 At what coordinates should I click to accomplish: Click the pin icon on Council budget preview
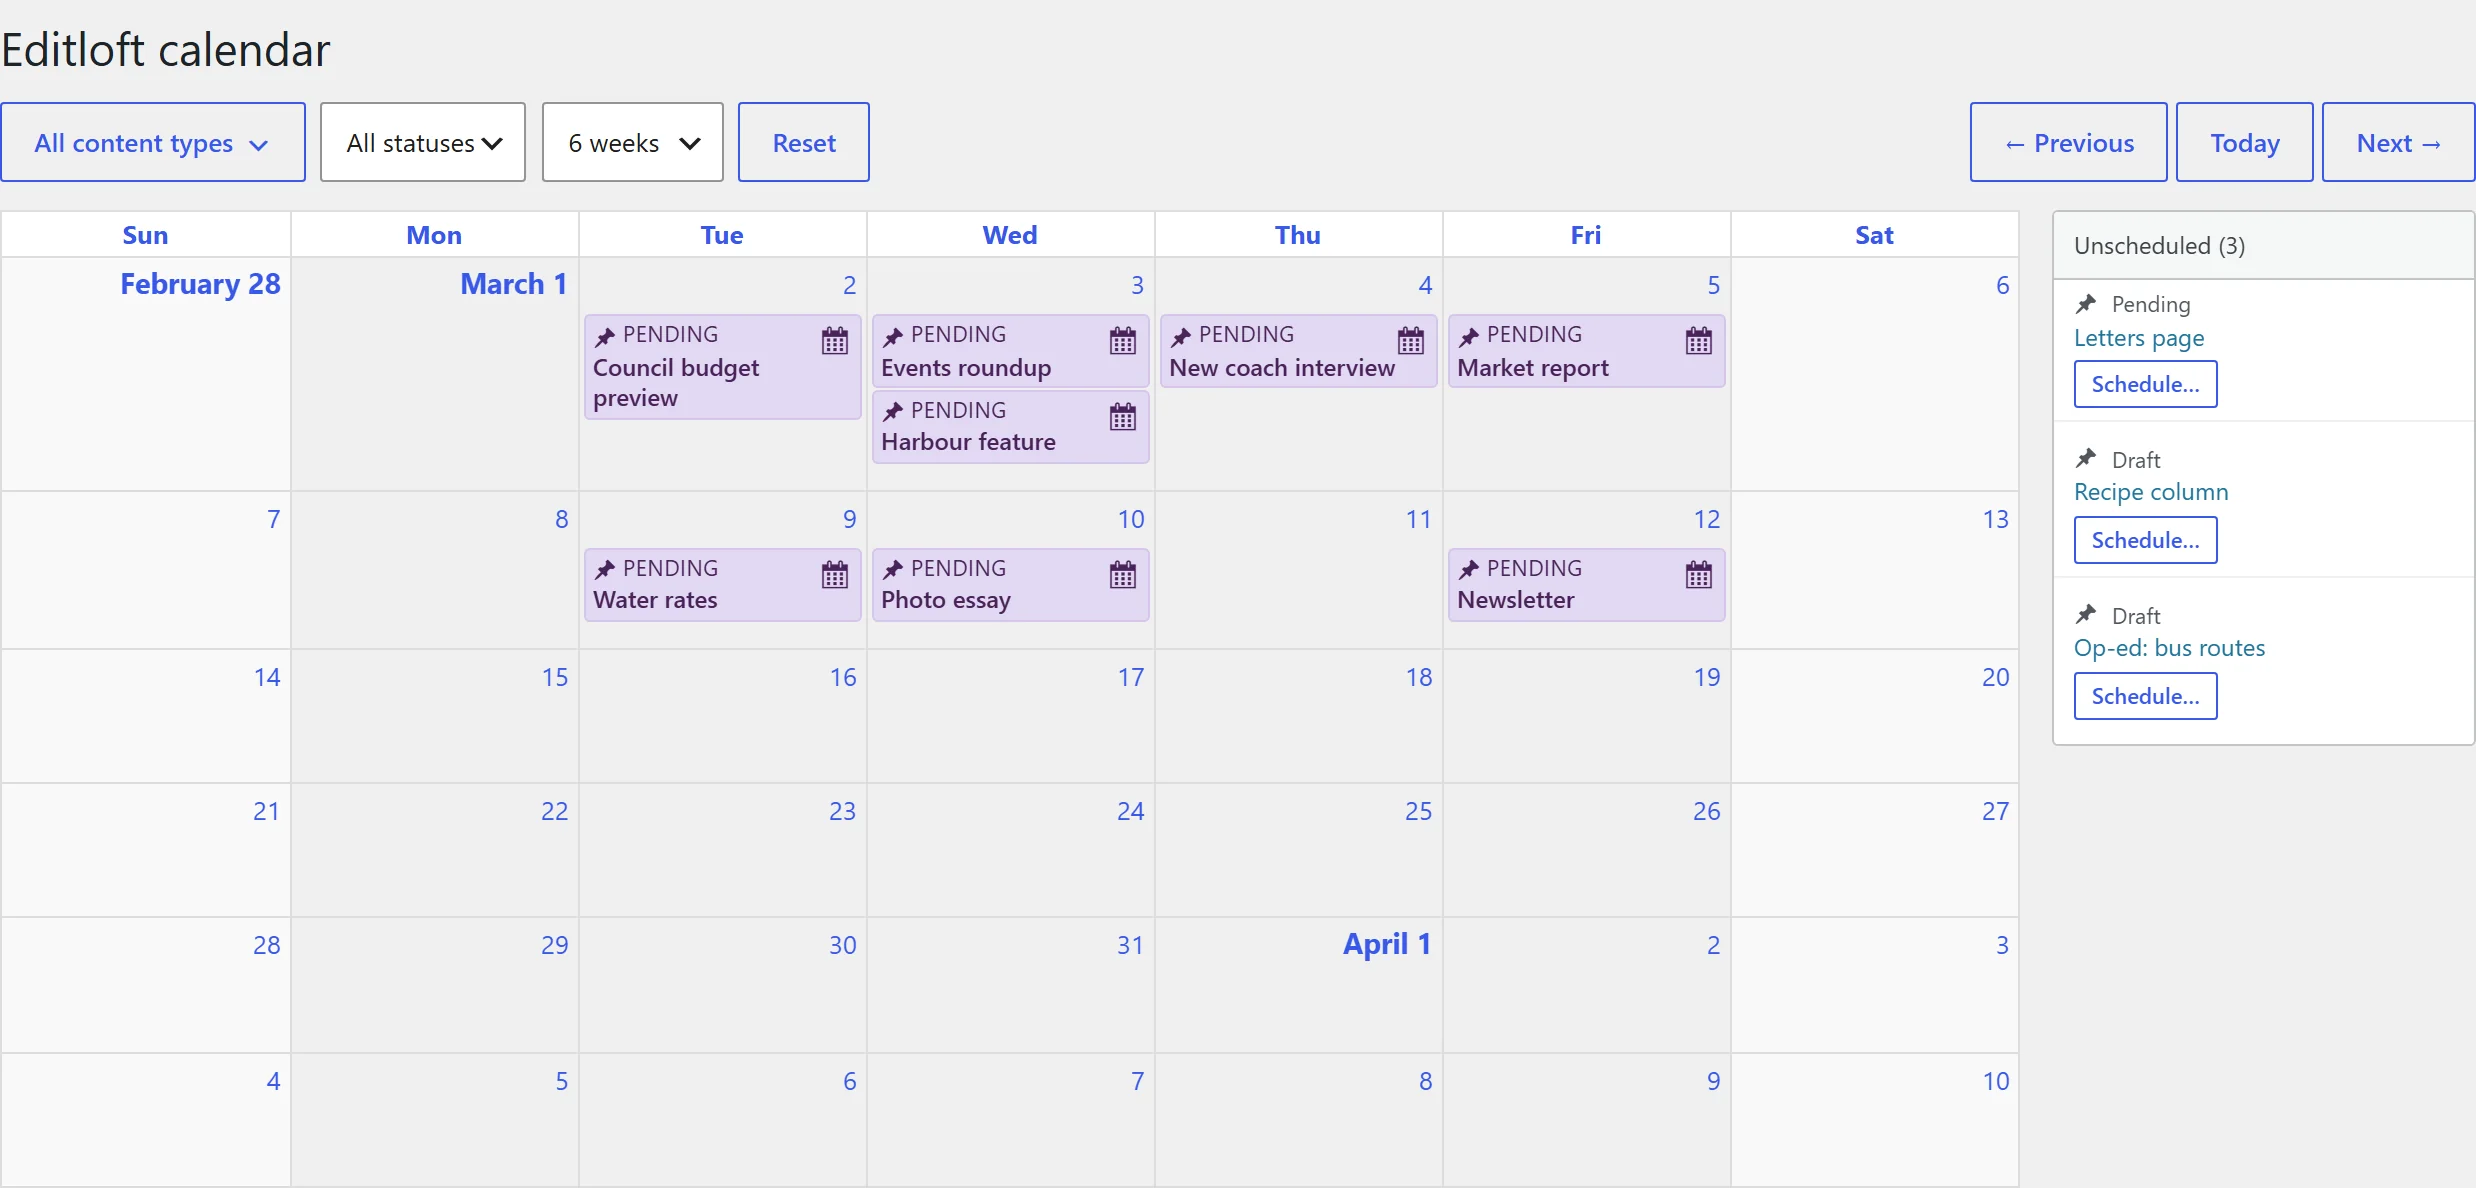(x=605, y=337)
